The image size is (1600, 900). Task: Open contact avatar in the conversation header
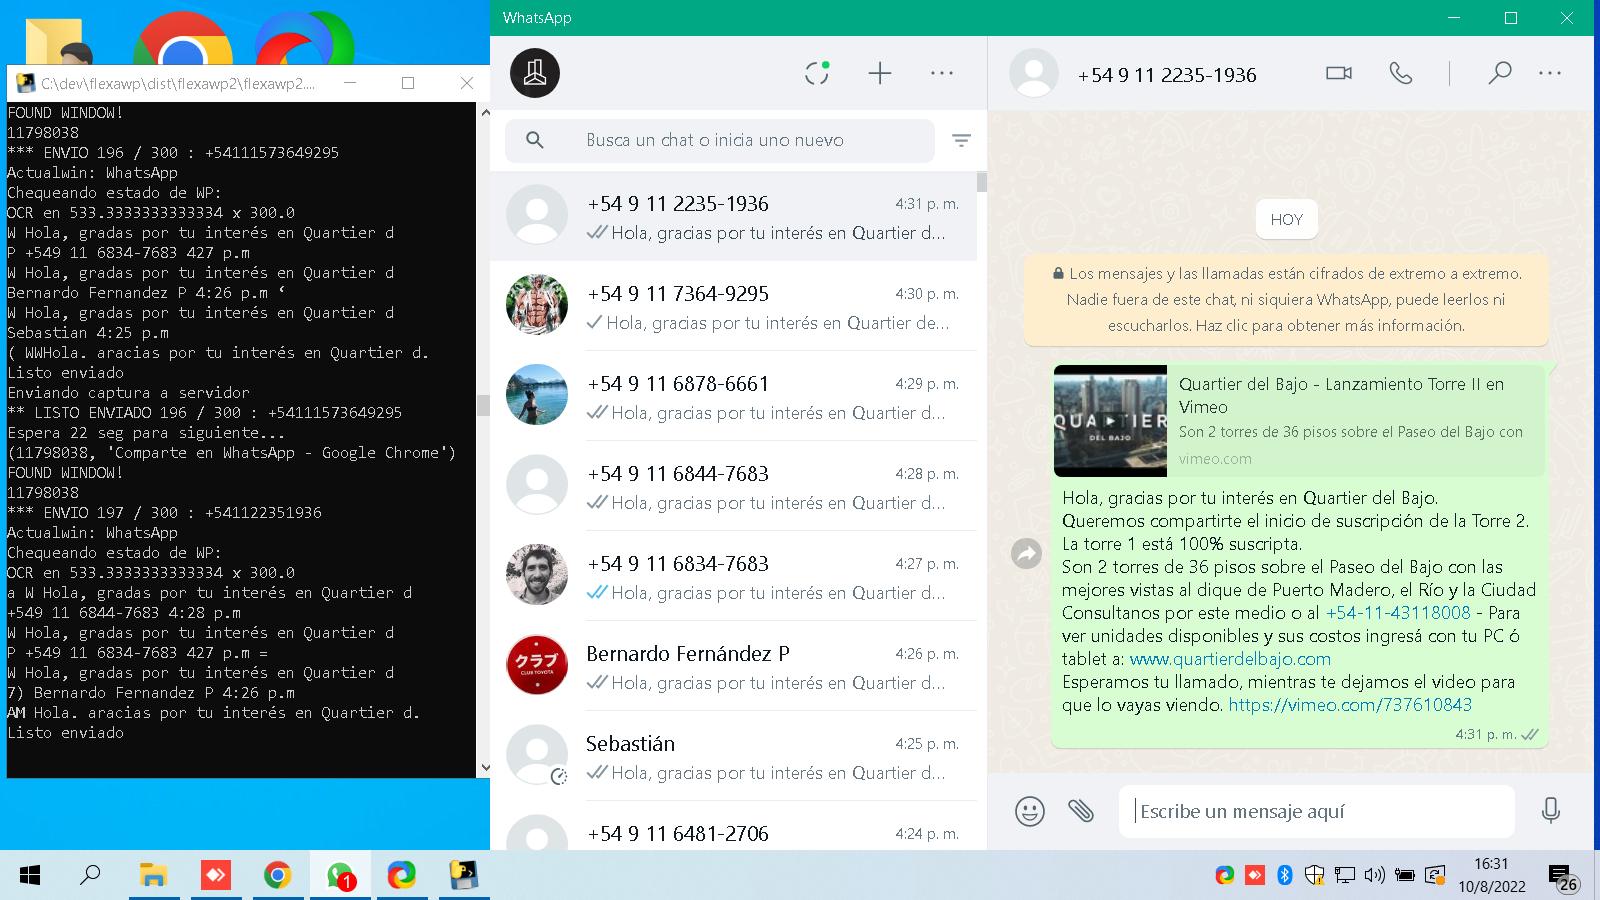coord(1034,73)
